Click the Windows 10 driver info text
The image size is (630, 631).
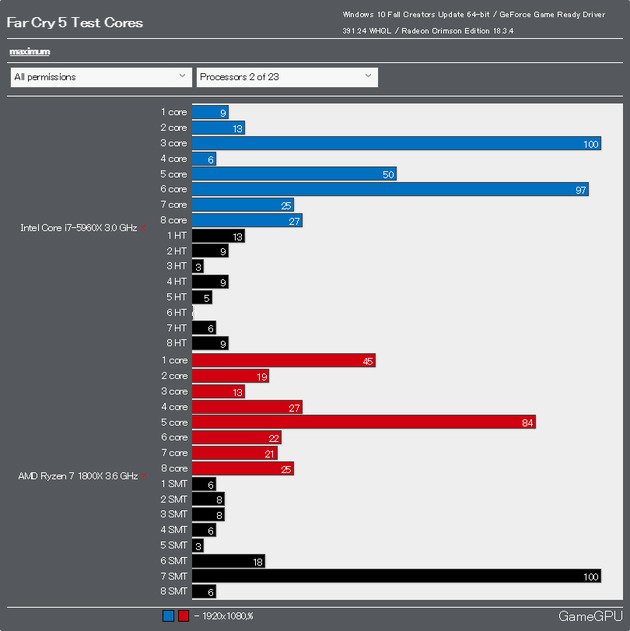(474, 23)
